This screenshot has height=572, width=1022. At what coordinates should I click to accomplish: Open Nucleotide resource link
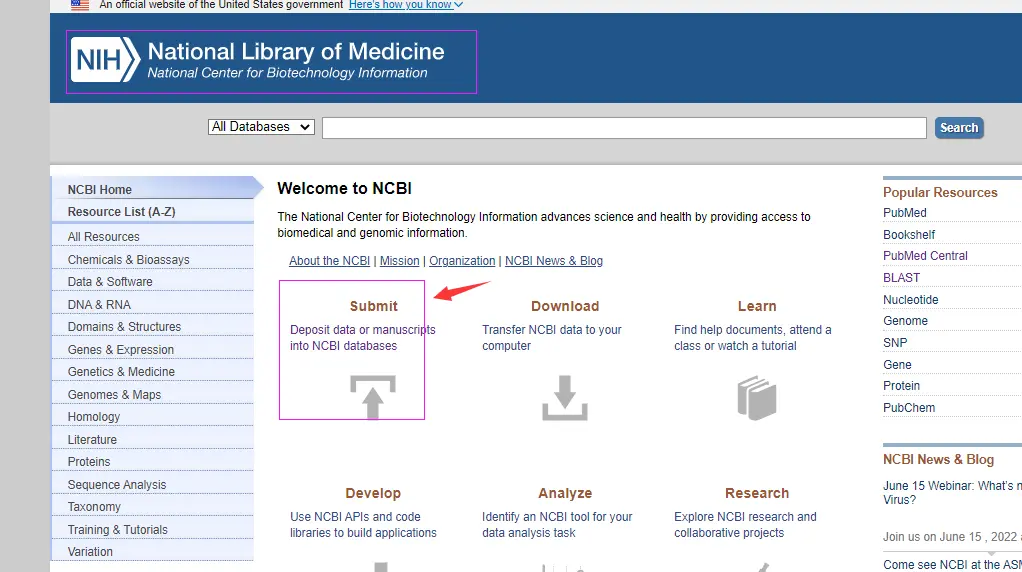pyautogui.click(x=911, y=300)
